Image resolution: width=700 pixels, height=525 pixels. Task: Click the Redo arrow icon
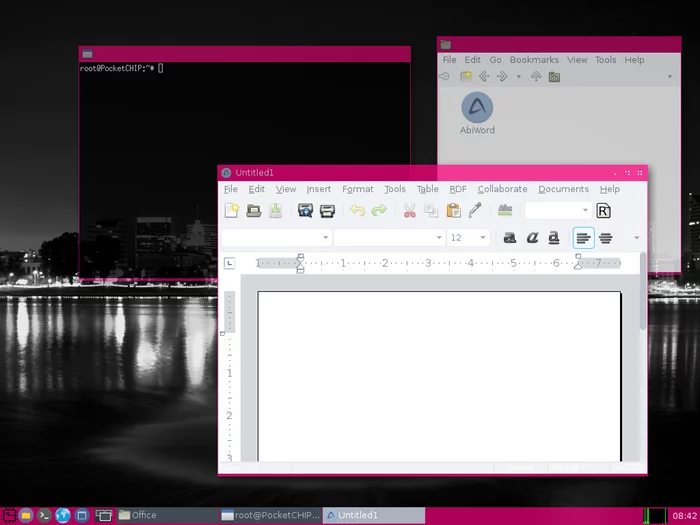[379, 210]
